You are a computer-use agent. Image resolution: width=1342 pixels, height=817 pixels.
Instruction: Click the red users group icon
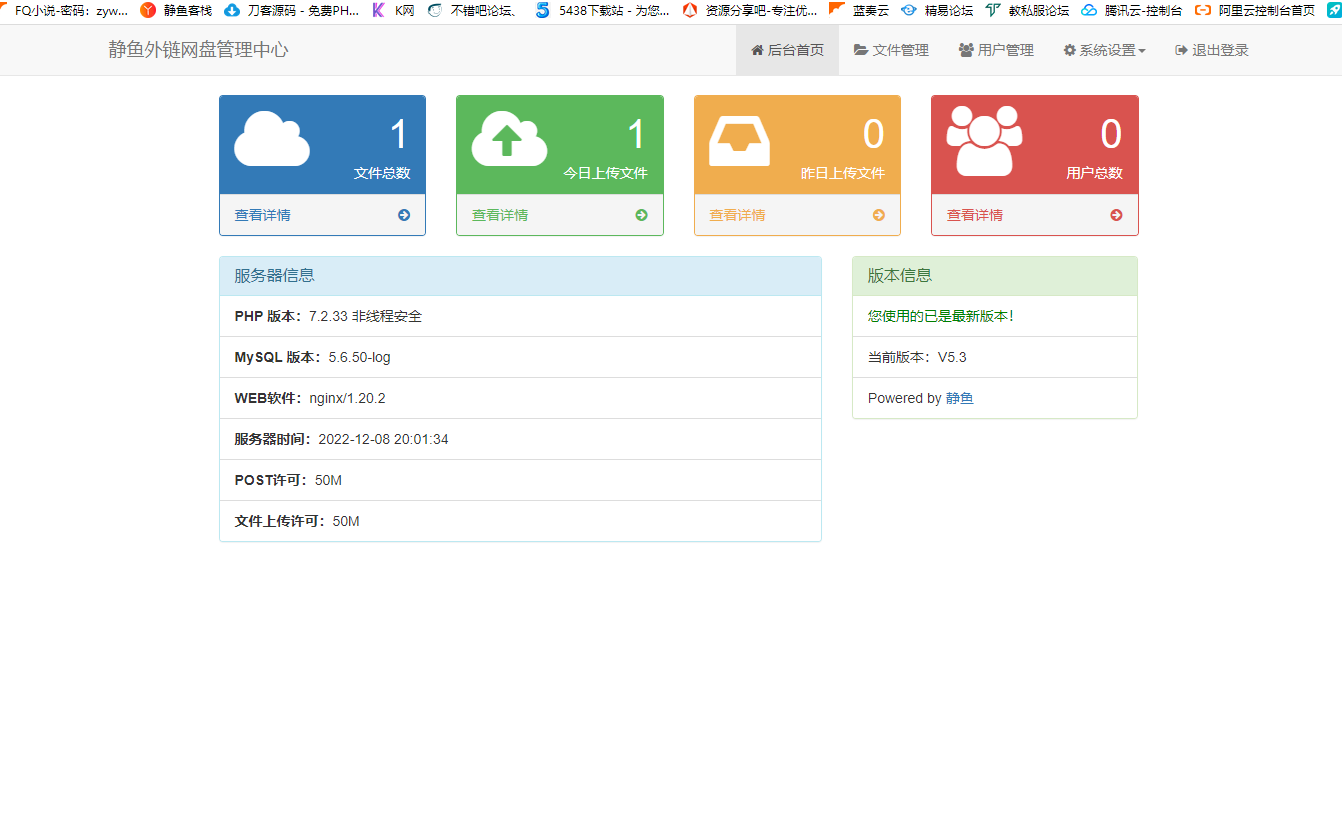coord(984,141)
